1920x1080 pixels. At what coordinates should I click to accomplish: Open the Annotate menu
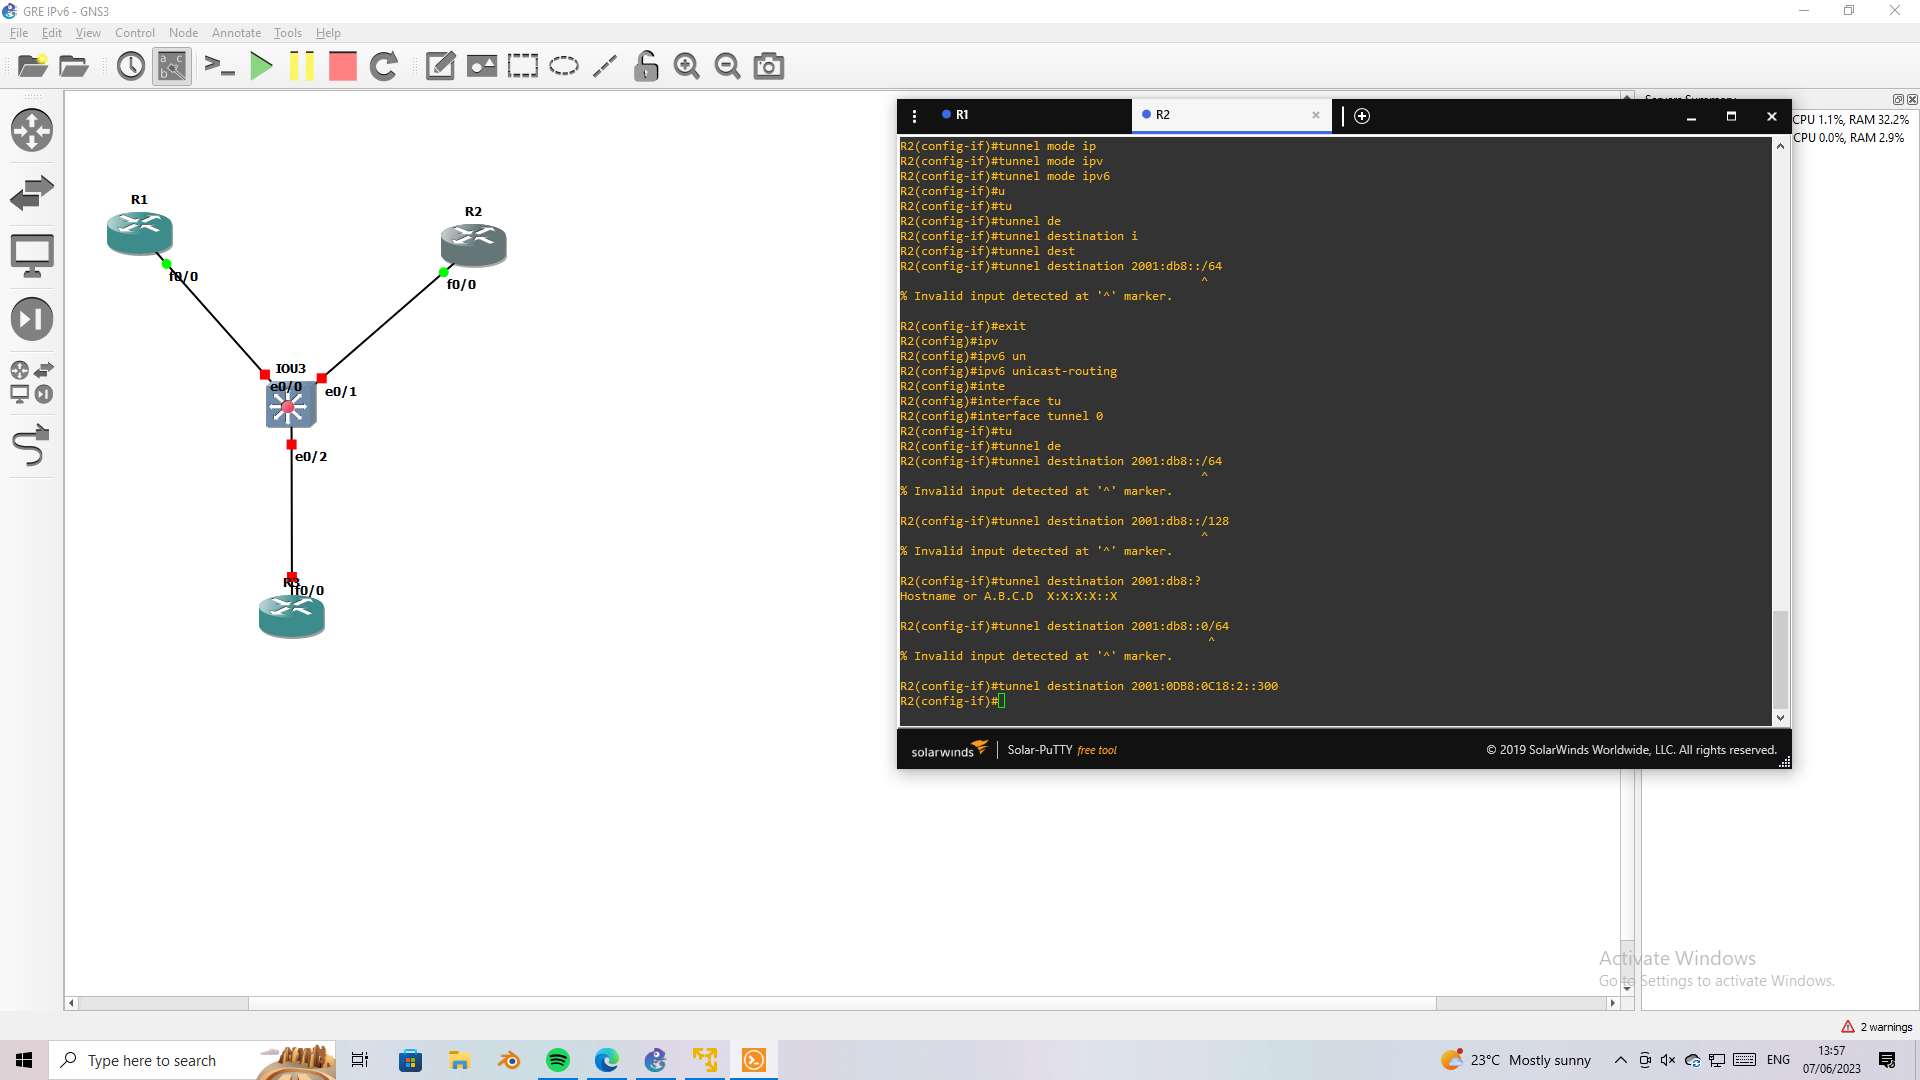click(236, 32)
